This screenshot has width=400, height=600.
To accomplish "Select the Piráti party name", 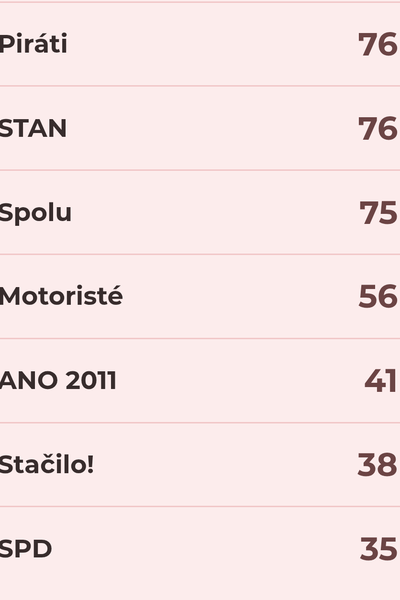I will 34,44.
